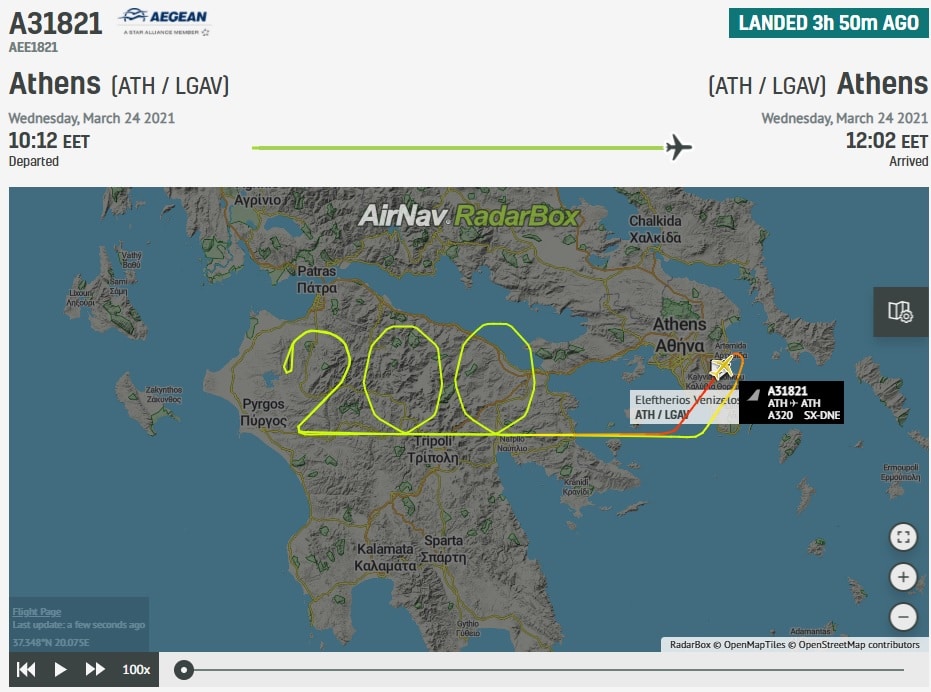
Task: Click the 12:02 EET arrival time
Action: pyautogui.click(x=886, y=141)
